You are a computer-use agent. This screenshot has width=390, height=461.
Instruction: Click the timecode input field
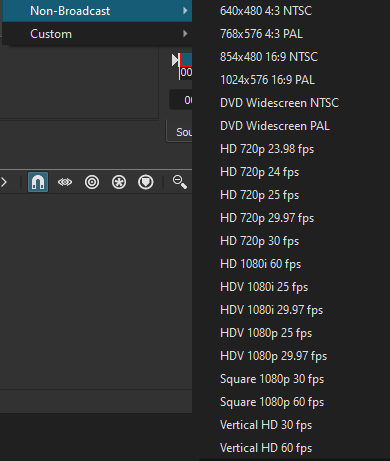click(181, 100)
